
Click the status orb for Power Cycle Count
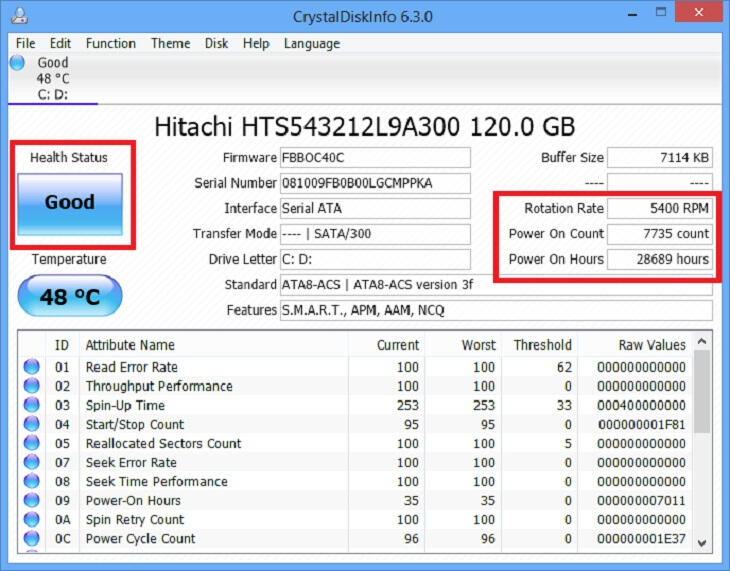point(31,538)
